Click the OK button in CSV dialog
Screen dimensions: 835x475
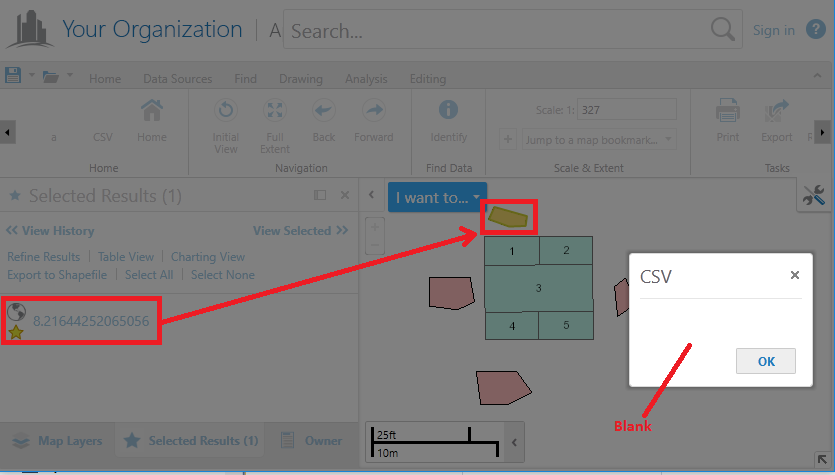point(766,361)
